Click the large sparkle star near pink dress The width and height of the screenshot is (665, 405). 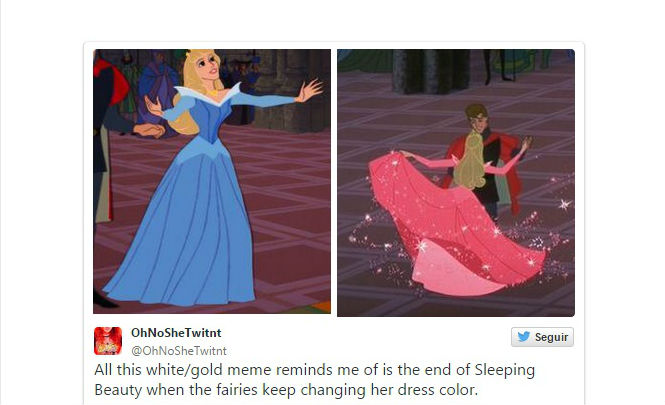tap(564, 205)
